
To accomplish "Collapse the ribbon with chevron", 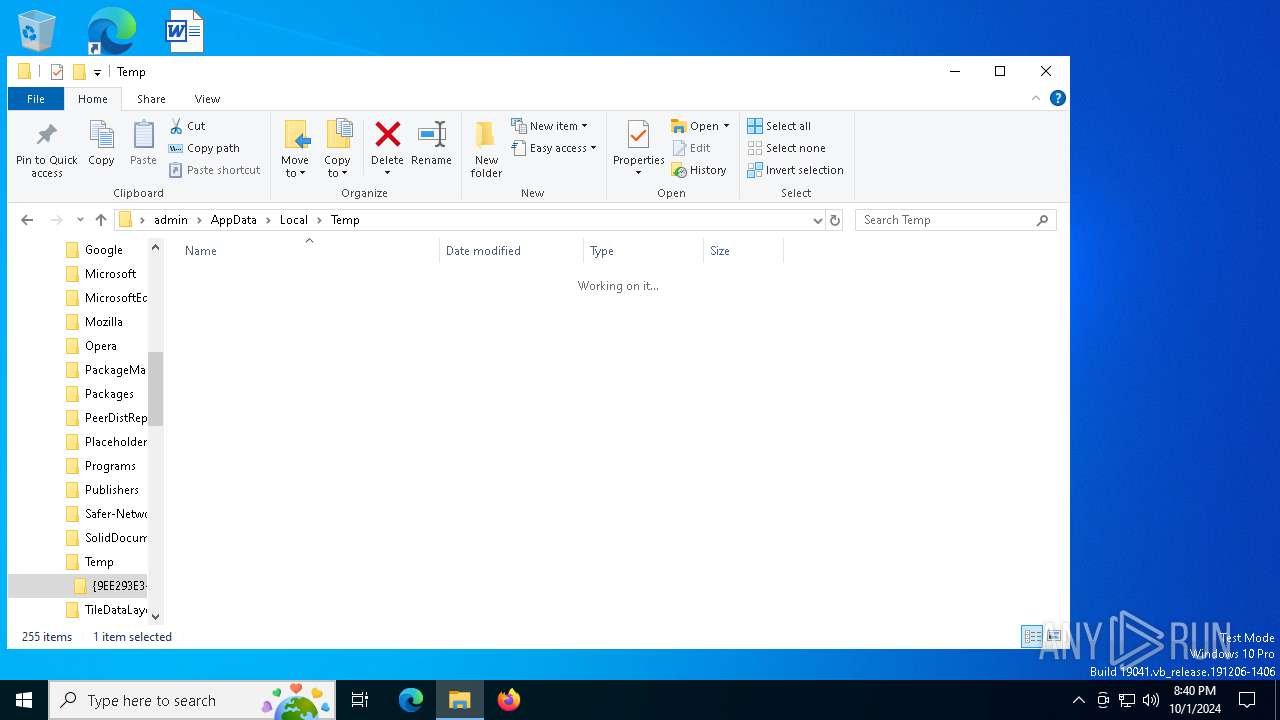I will pyautogui.click(x=1036, y=98).
